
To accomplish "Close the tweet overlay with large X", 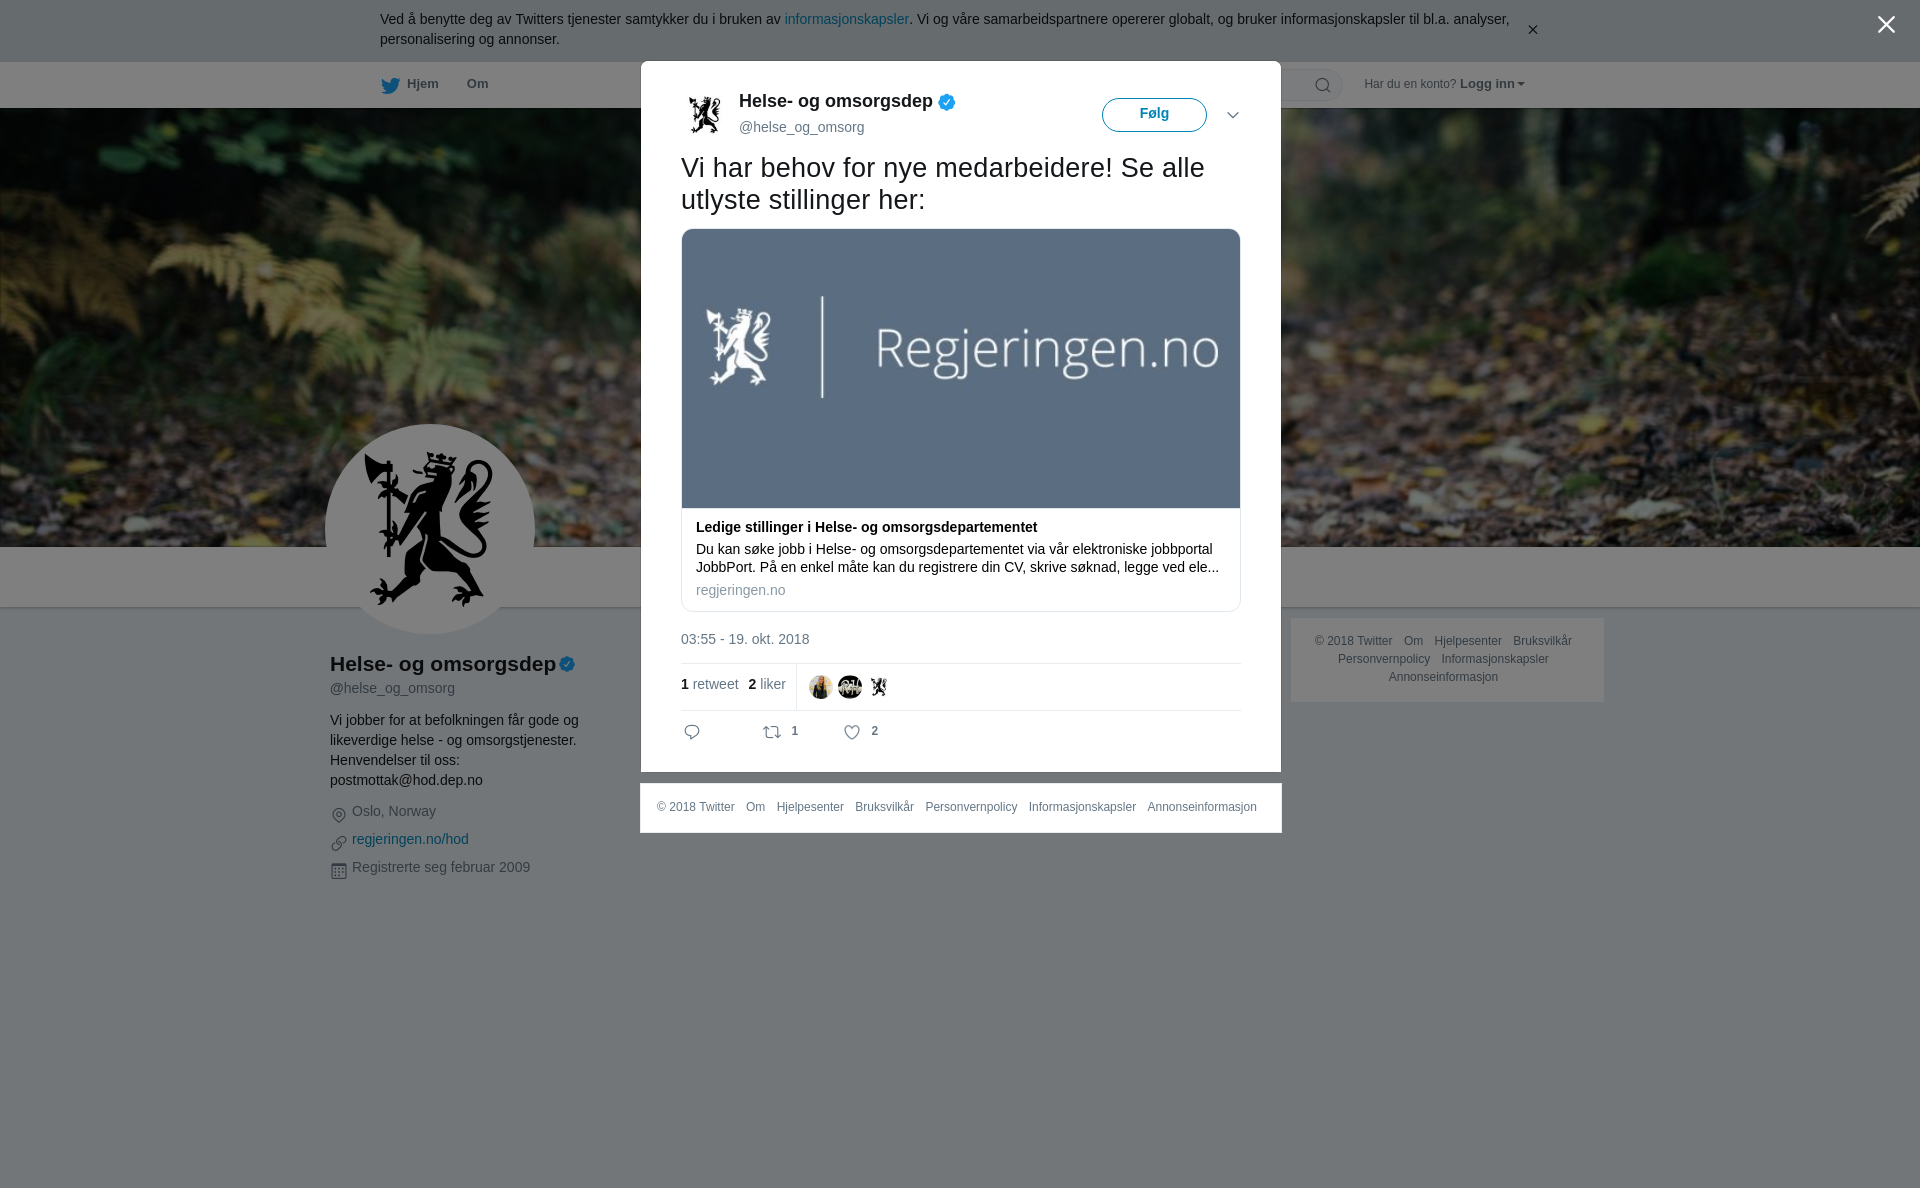I will pyautogui.click(x=1886, y=25).
